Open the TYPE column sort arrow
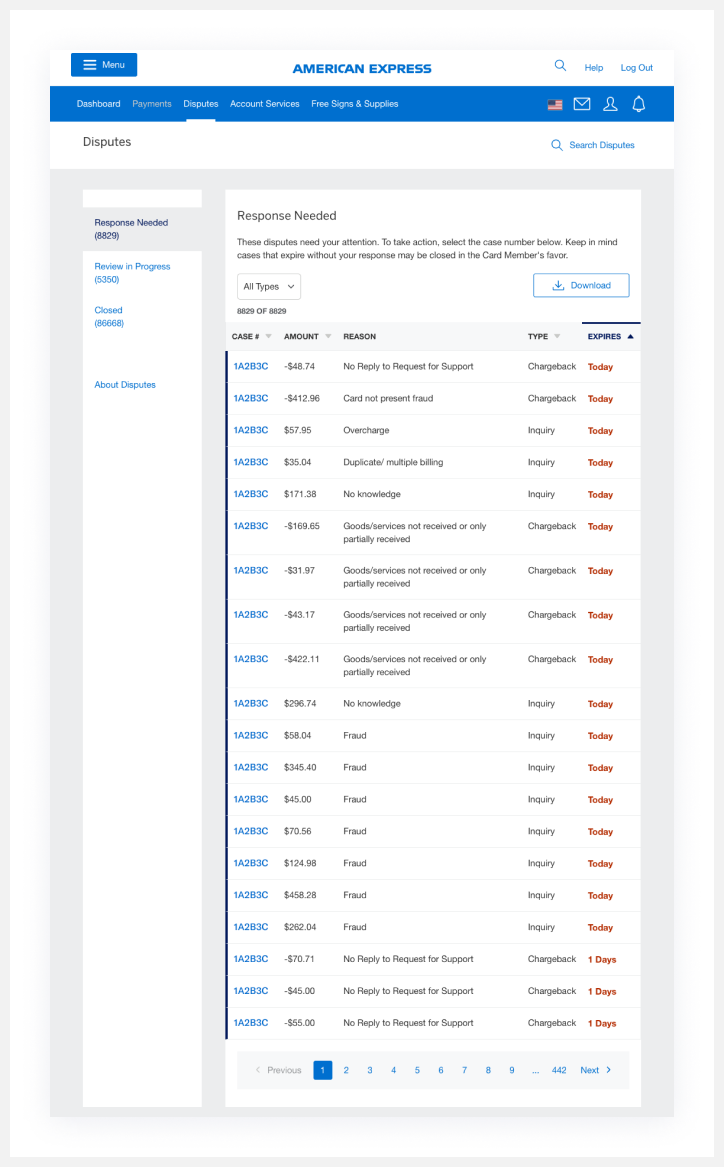This screenshot has height=1167, width=724. [x=556, y=336]
